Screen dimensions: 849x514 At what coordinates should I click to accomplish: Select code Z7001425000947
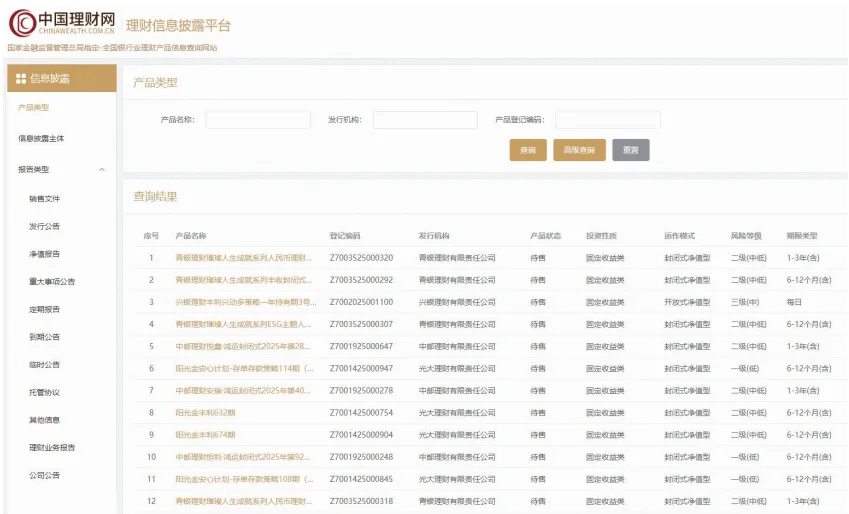coord(361,368)
